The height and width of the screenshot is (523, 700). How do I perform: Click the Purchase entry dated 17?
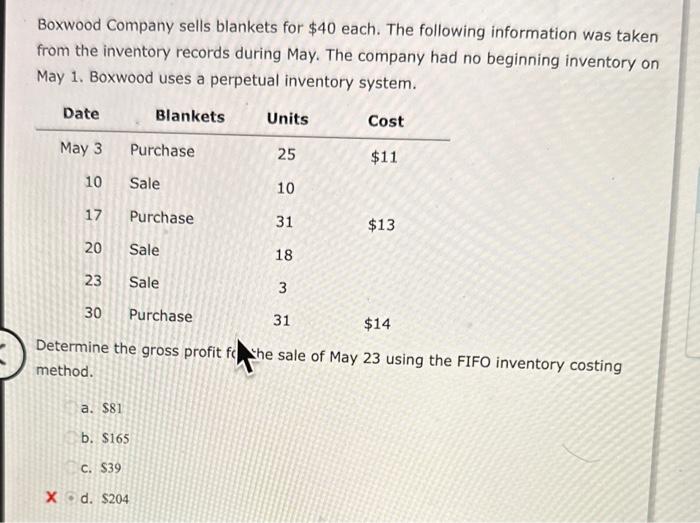[161, 217]
